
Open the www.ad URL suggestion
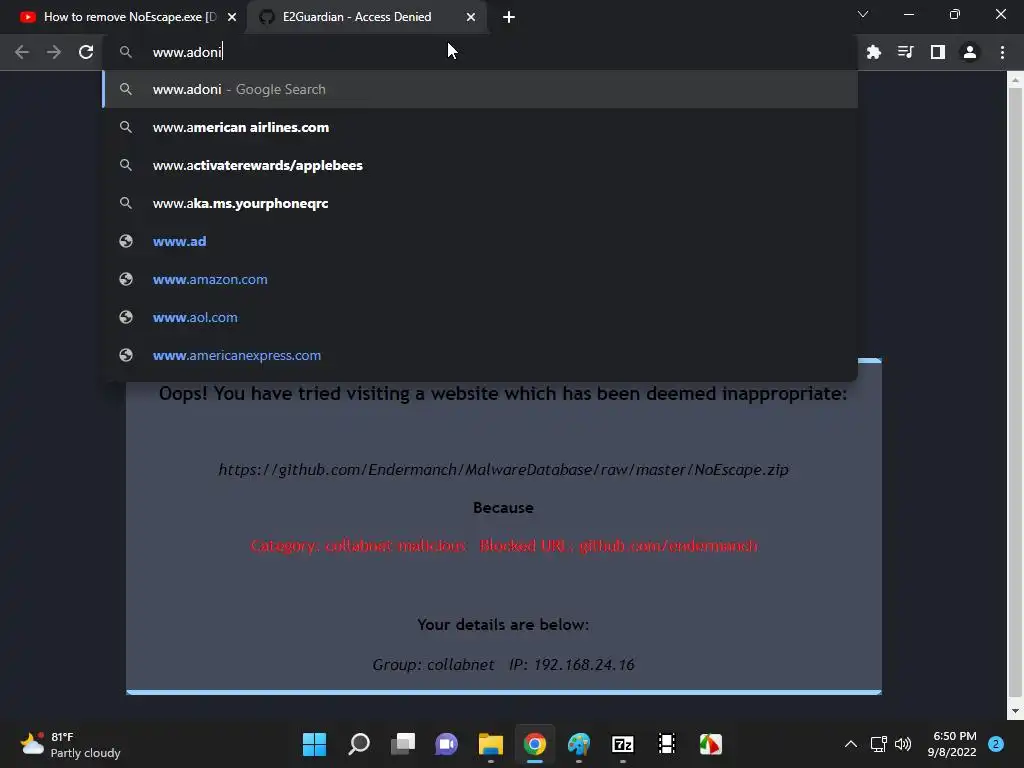click(x=480, y=241)
